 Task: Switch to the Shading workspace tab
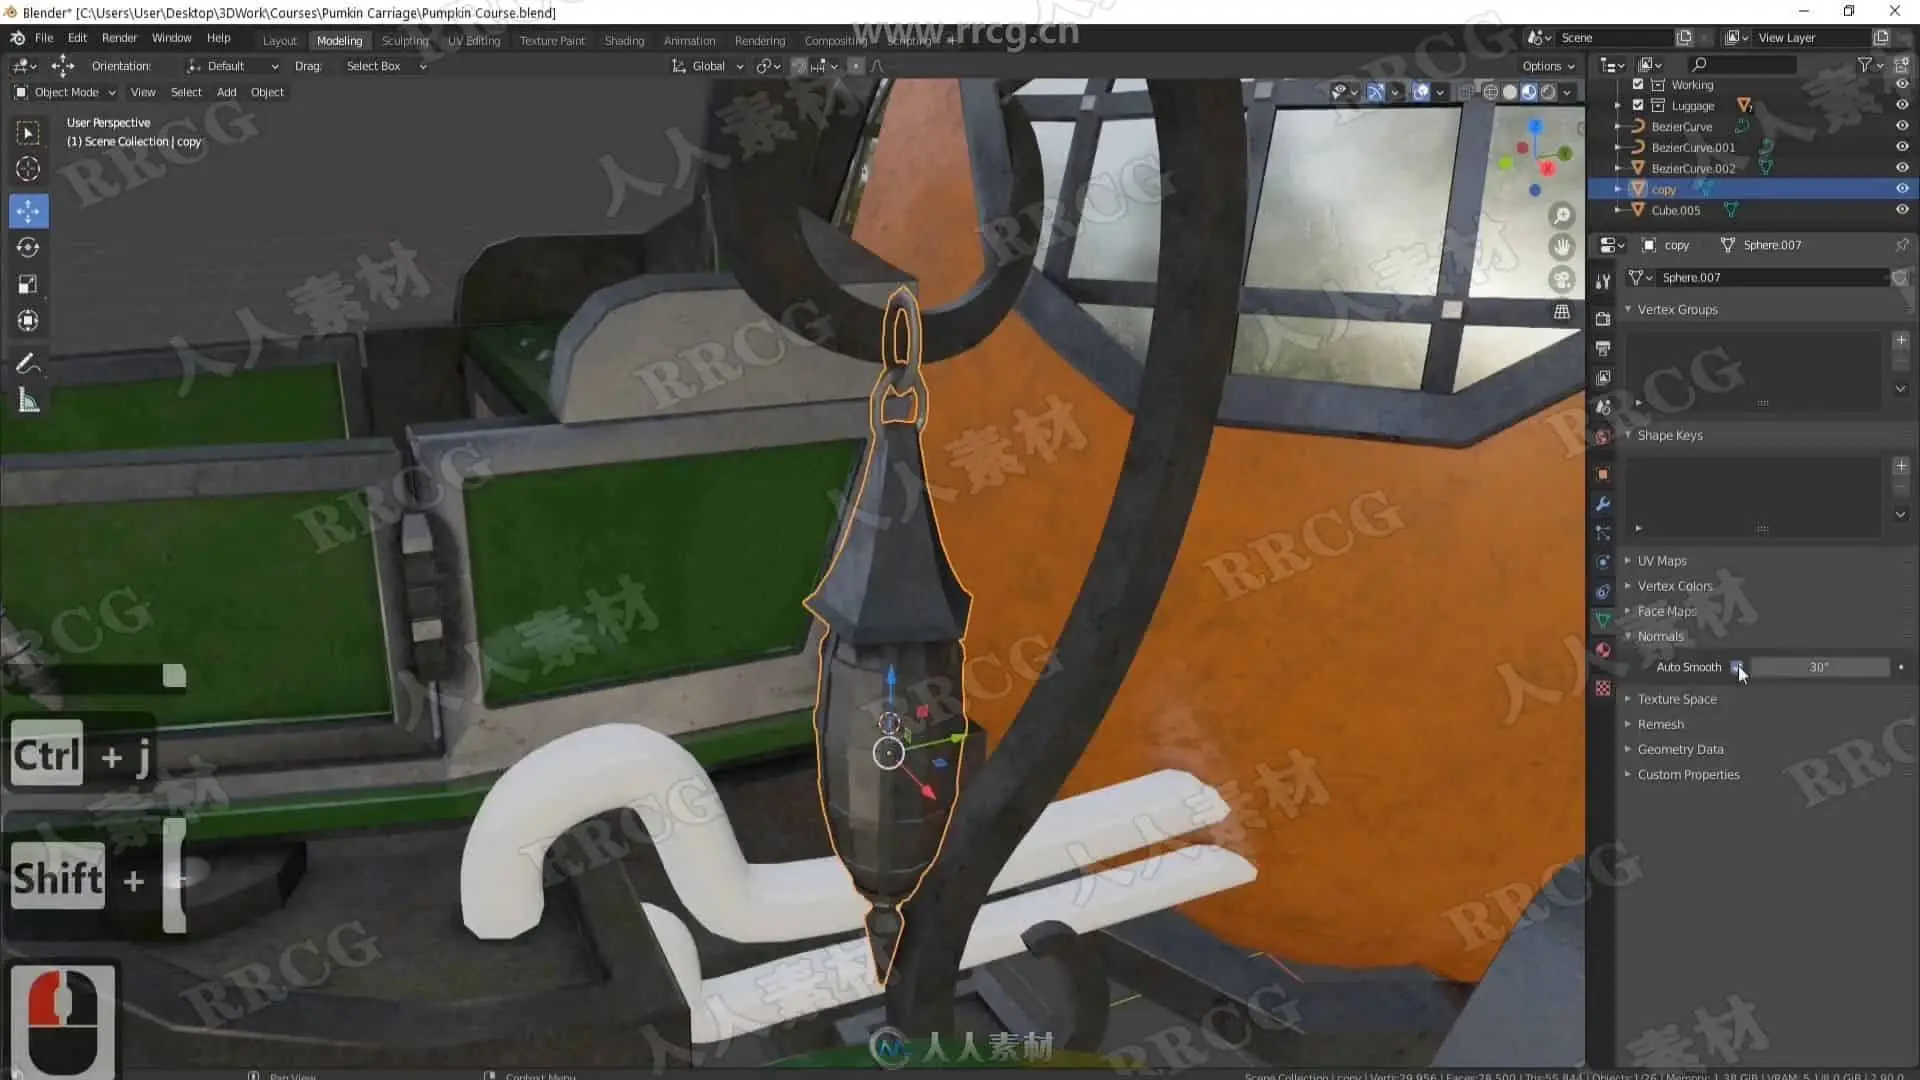click(624, 41)
